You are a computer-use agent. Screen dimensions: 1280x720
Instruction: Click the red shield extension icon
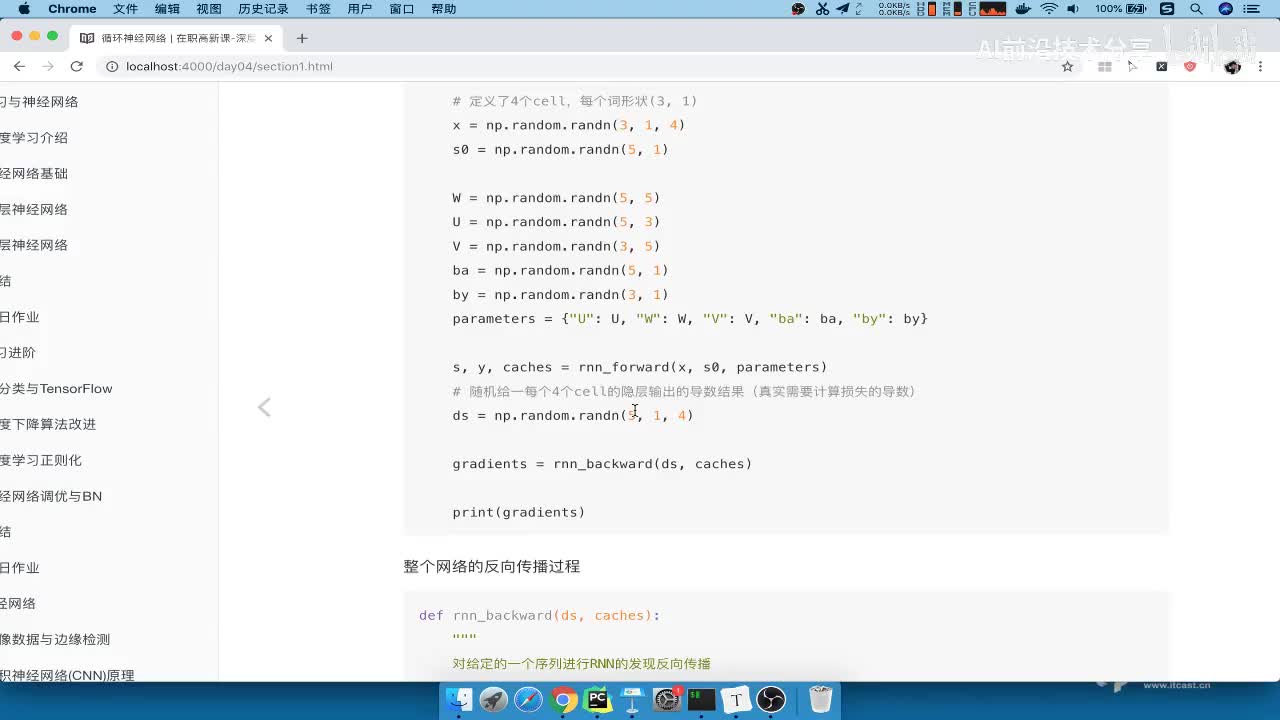(1190, 66)
